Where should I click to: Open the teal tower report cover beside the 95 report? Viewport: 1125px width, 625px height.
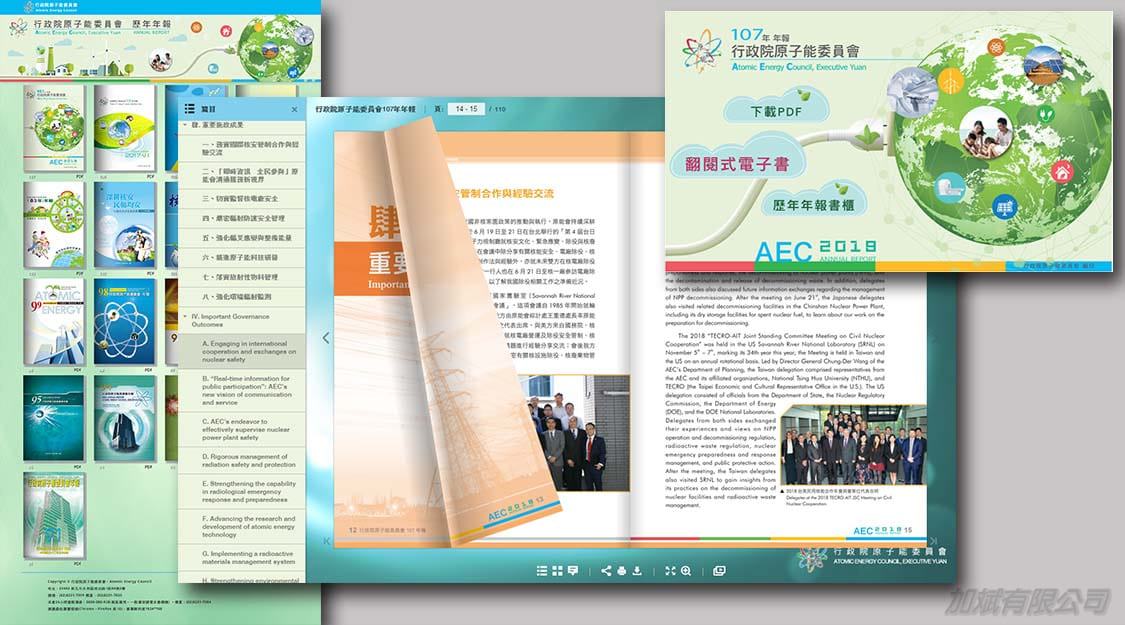(124, 418)
